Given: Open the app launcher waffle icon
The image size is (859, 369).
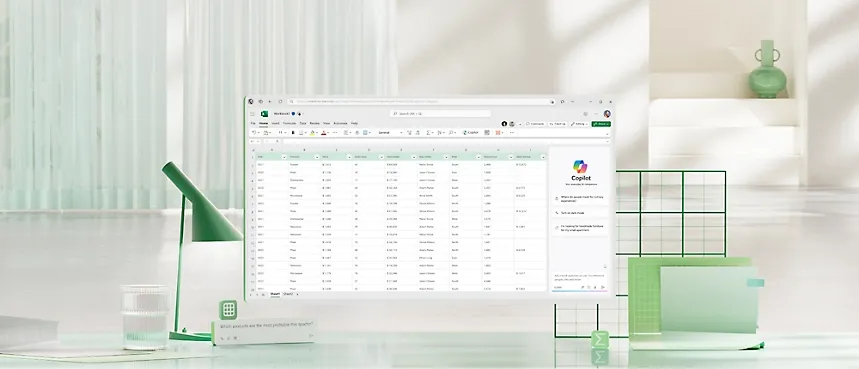Looking at the screenshot, I should pos(252,114).
